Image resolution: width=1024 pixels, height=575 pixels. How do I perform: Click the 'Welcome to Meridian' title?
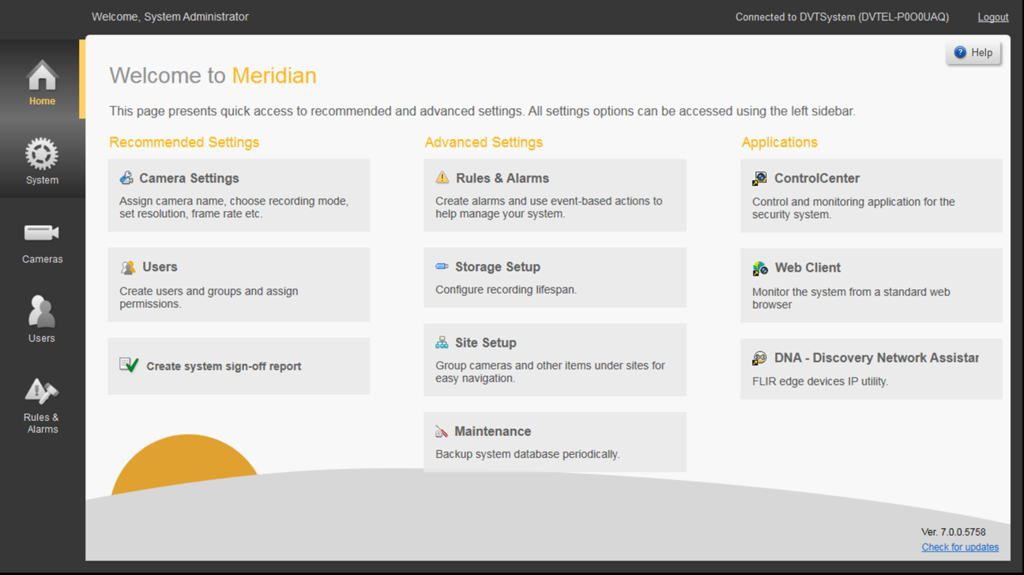pyautogui.click(x=213, y=75)
